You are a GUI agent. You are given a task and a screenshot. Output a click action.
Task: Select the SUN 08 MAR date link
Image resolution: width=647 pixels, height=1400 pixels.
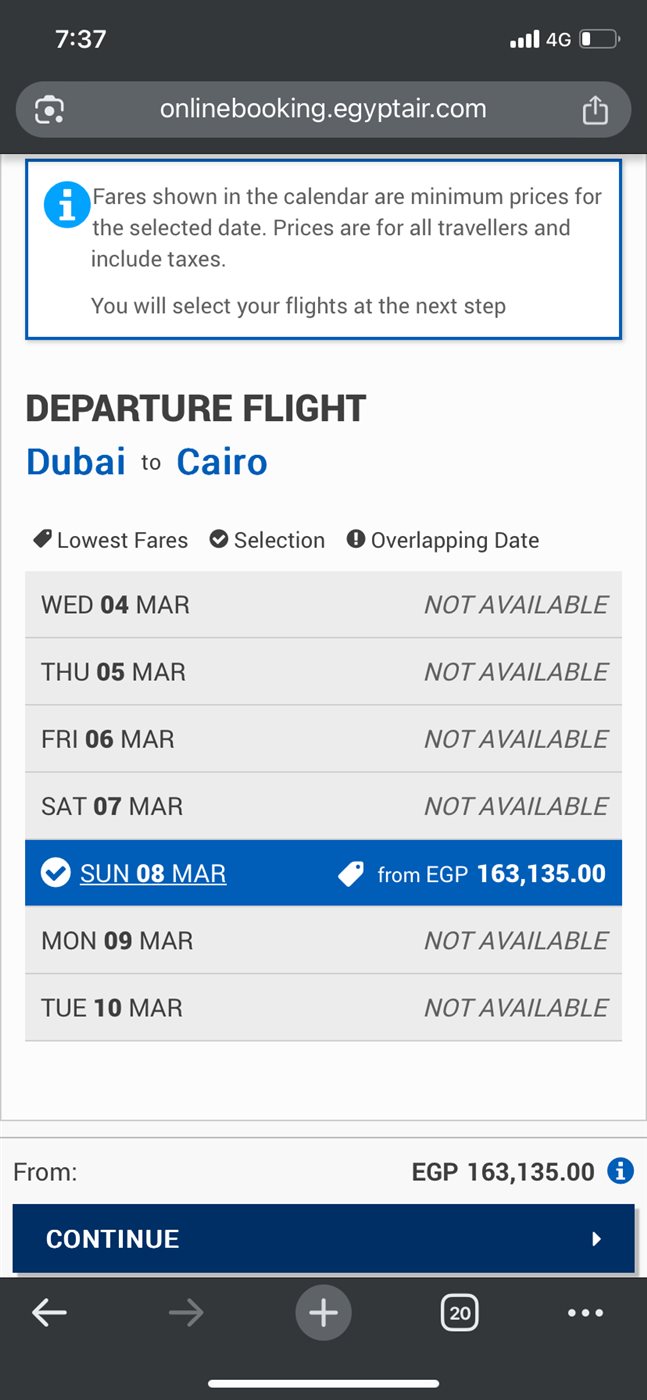click(153, 874)
